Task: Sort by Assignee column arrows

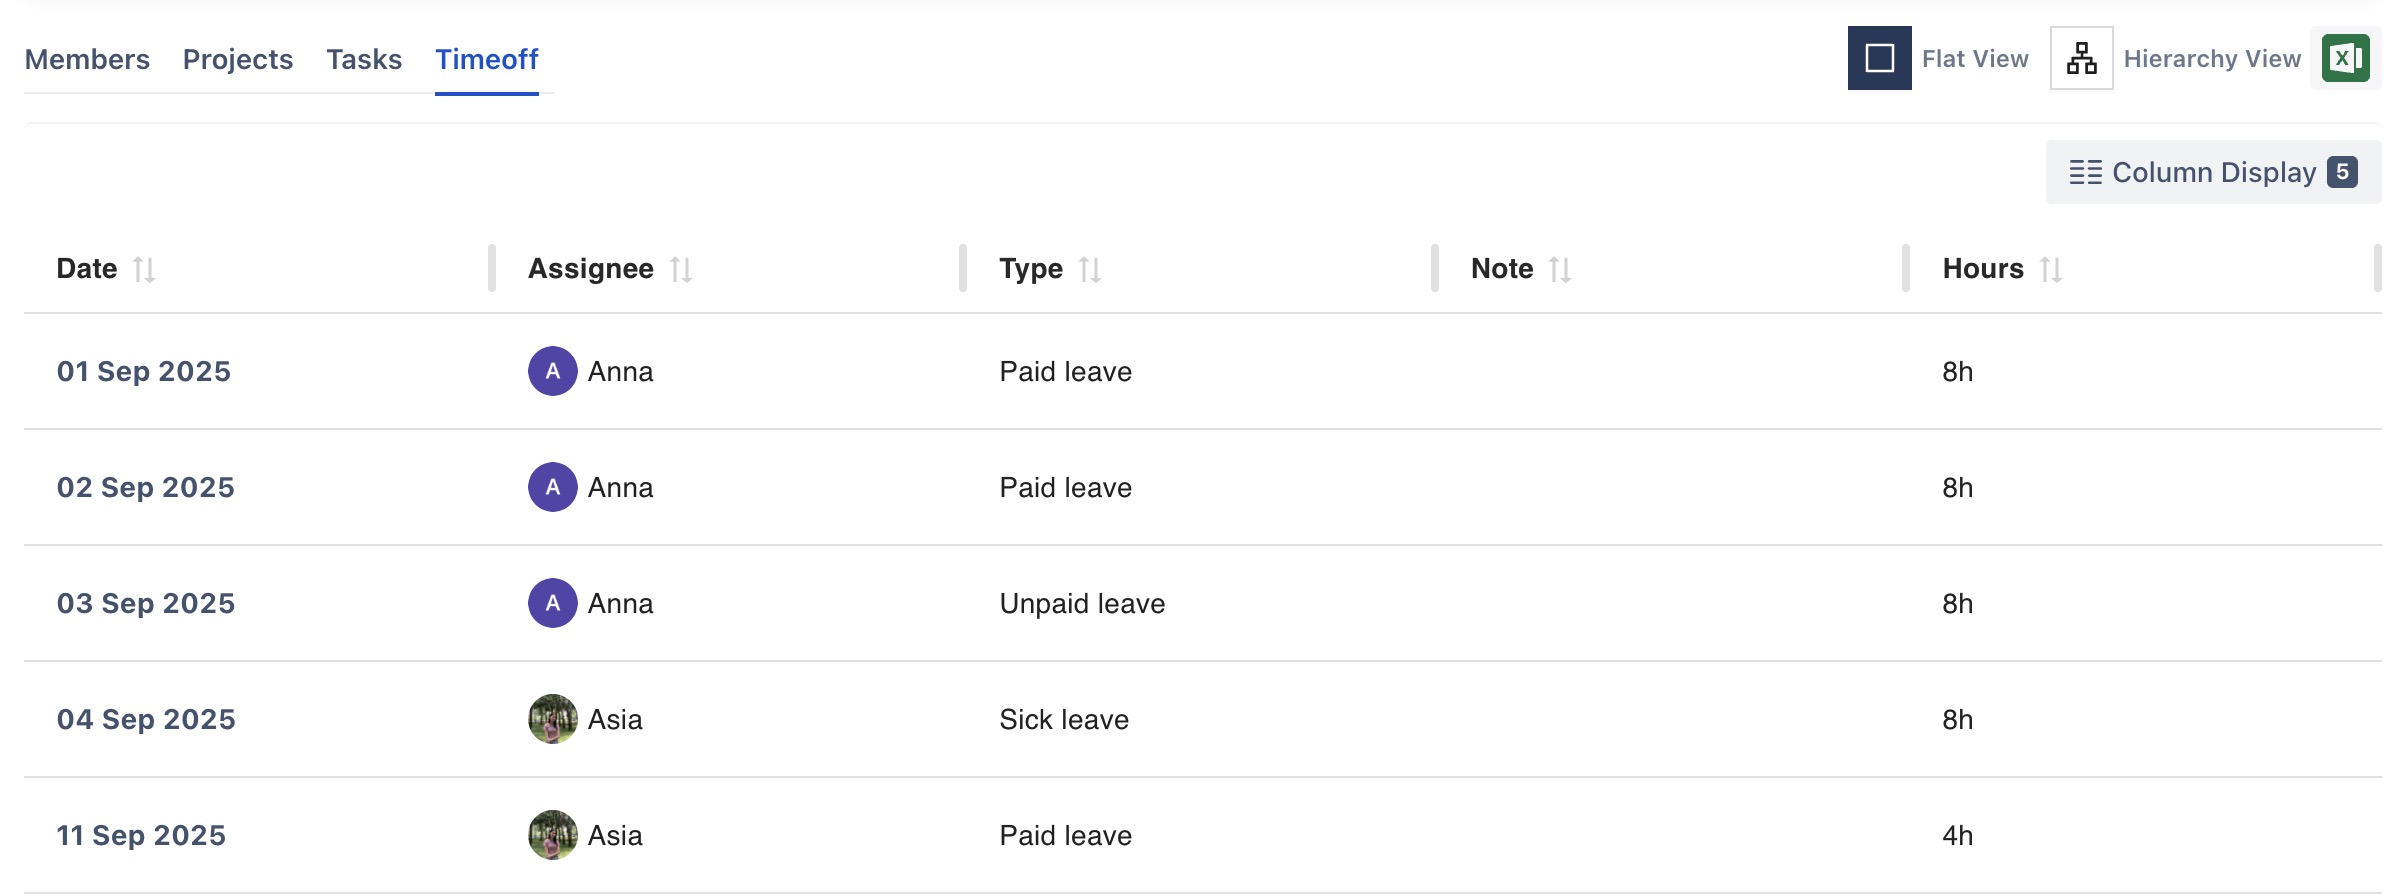Action: click(x=681, y=270)
